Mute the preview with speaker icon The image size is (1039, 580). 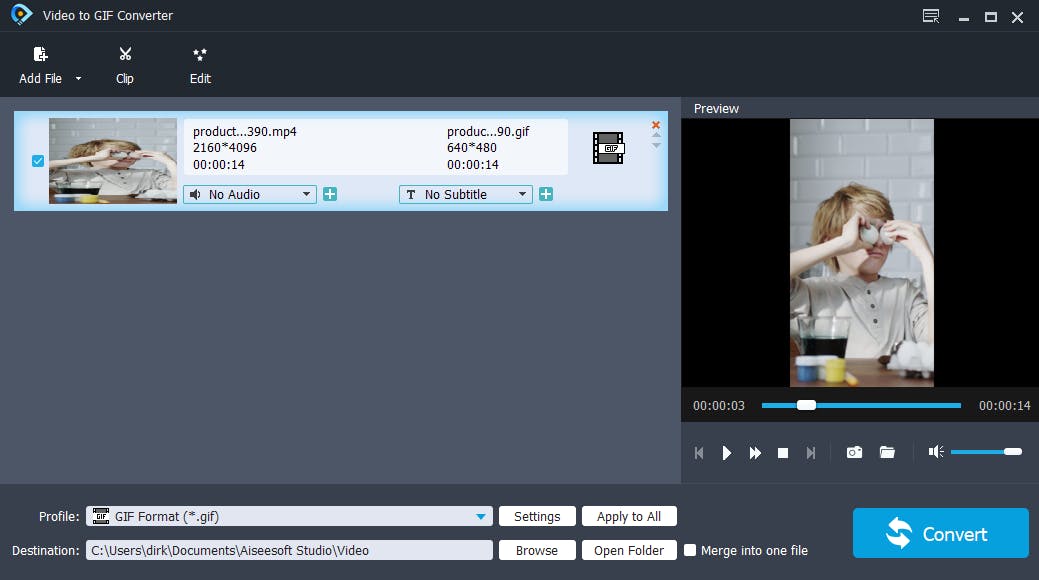pyautogui.click(x=936, y=451)
